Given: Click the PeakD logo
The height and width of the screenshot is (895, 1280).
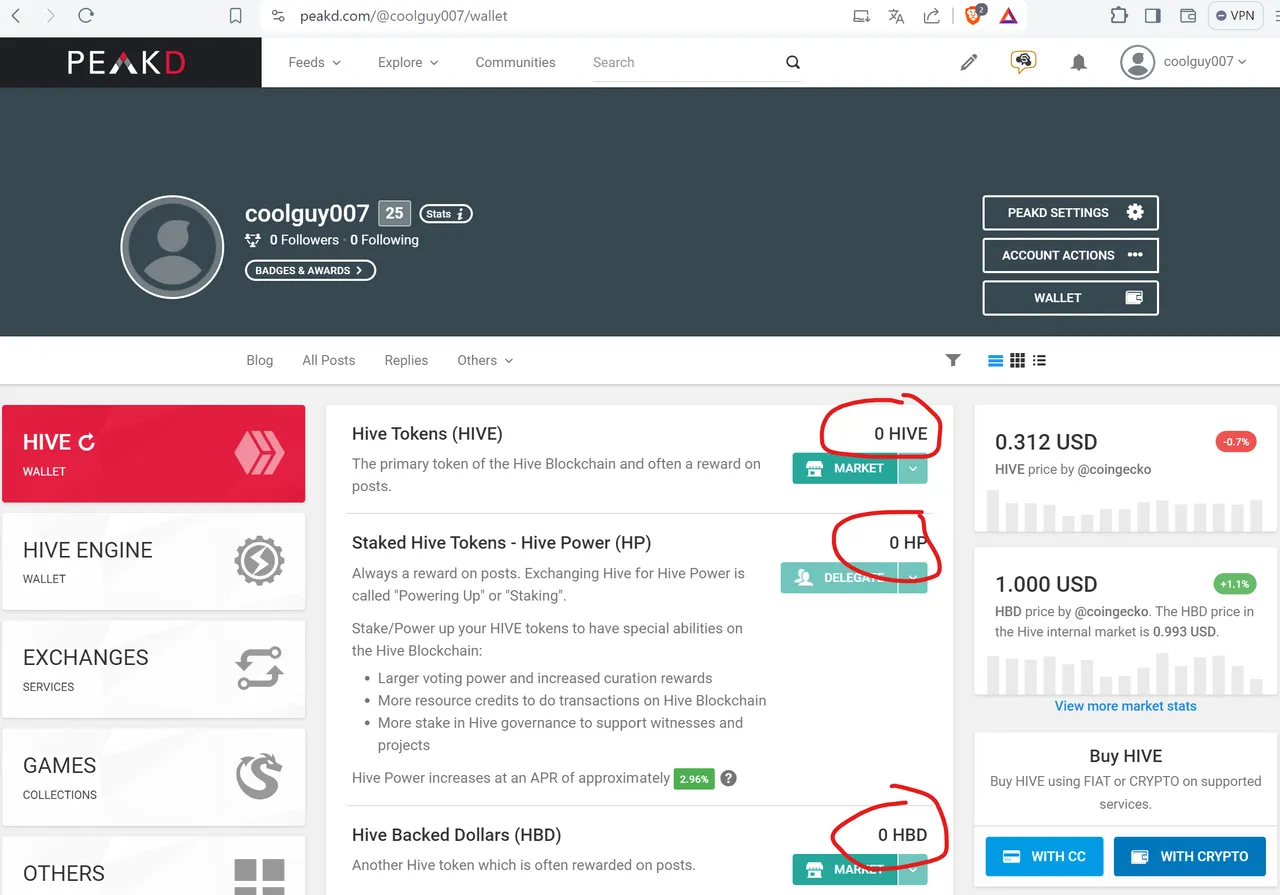Looking at the screenshot, I should coord(126,62).
